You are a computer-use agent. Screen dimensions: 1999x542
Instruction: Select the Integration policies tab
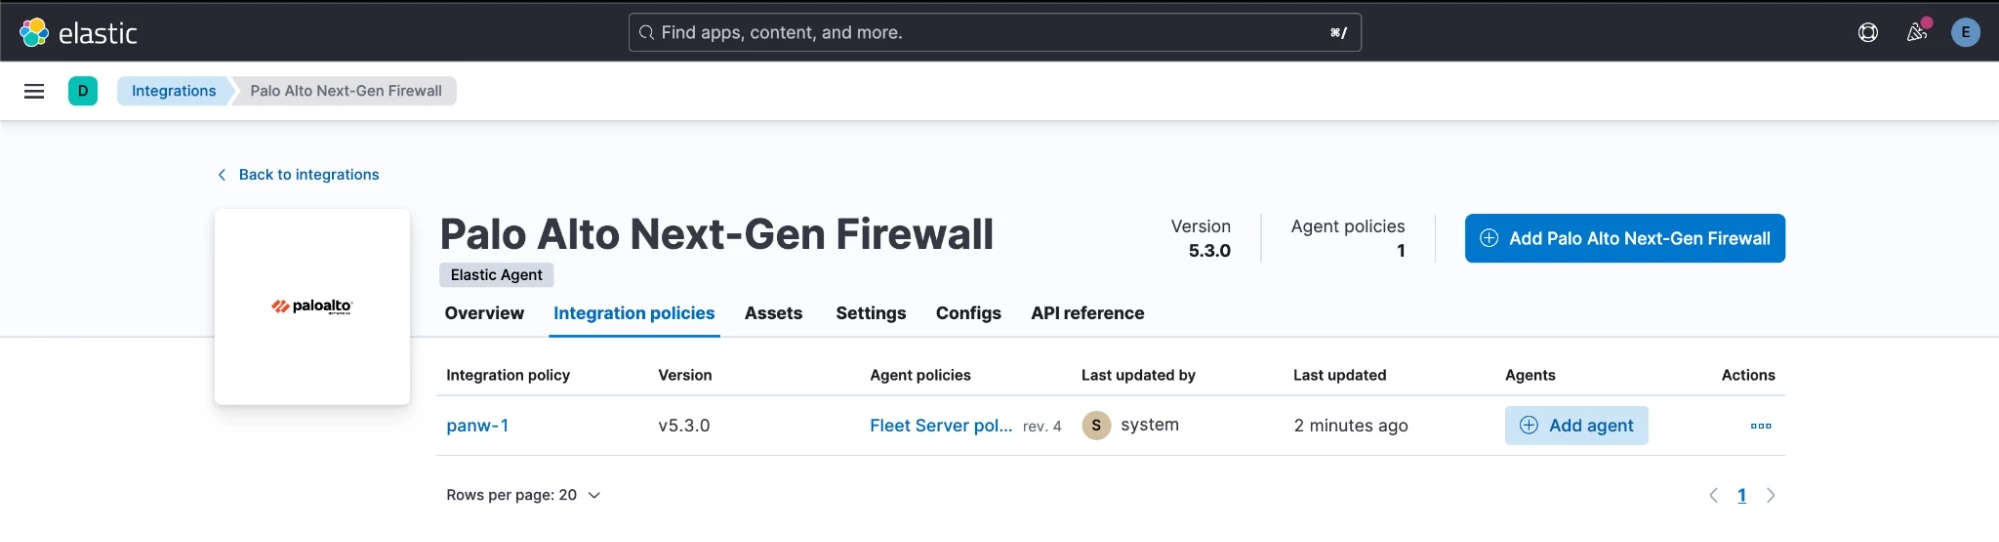pos(634,313)
